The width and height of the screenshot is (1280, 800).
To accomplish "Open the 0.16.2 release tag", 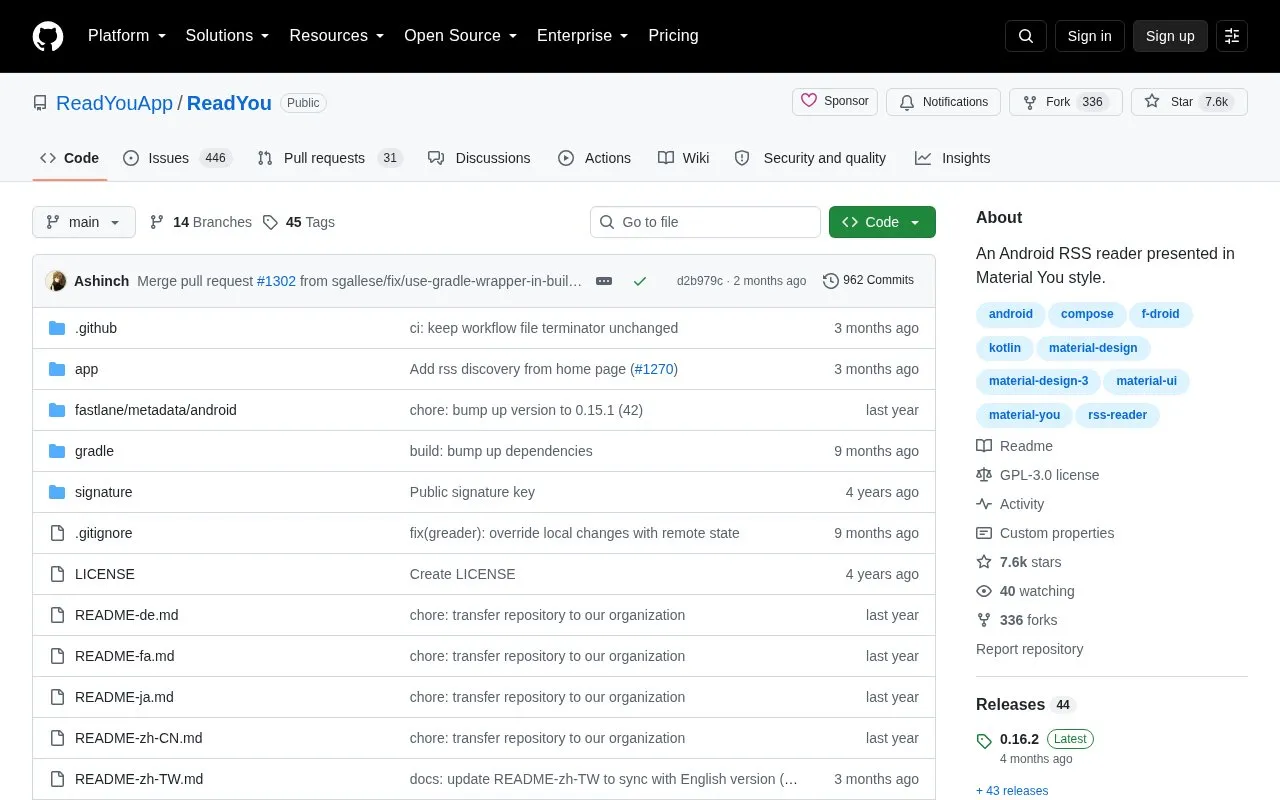I will [1019, 739].
